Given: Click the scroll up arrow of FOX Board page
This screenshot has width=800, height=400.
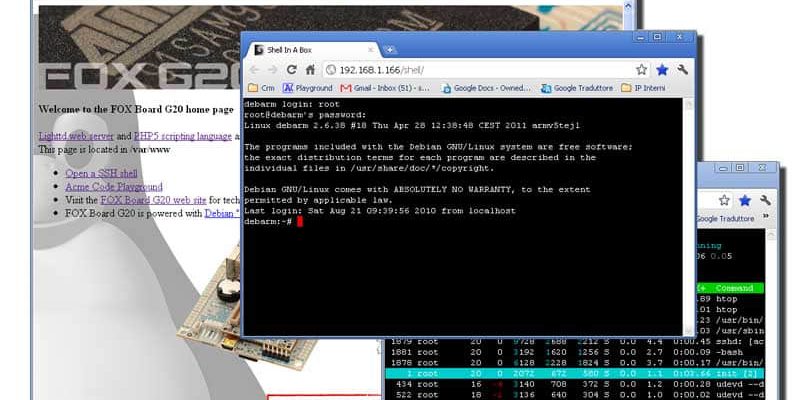Looking at the screenshot, I should 628,6.
